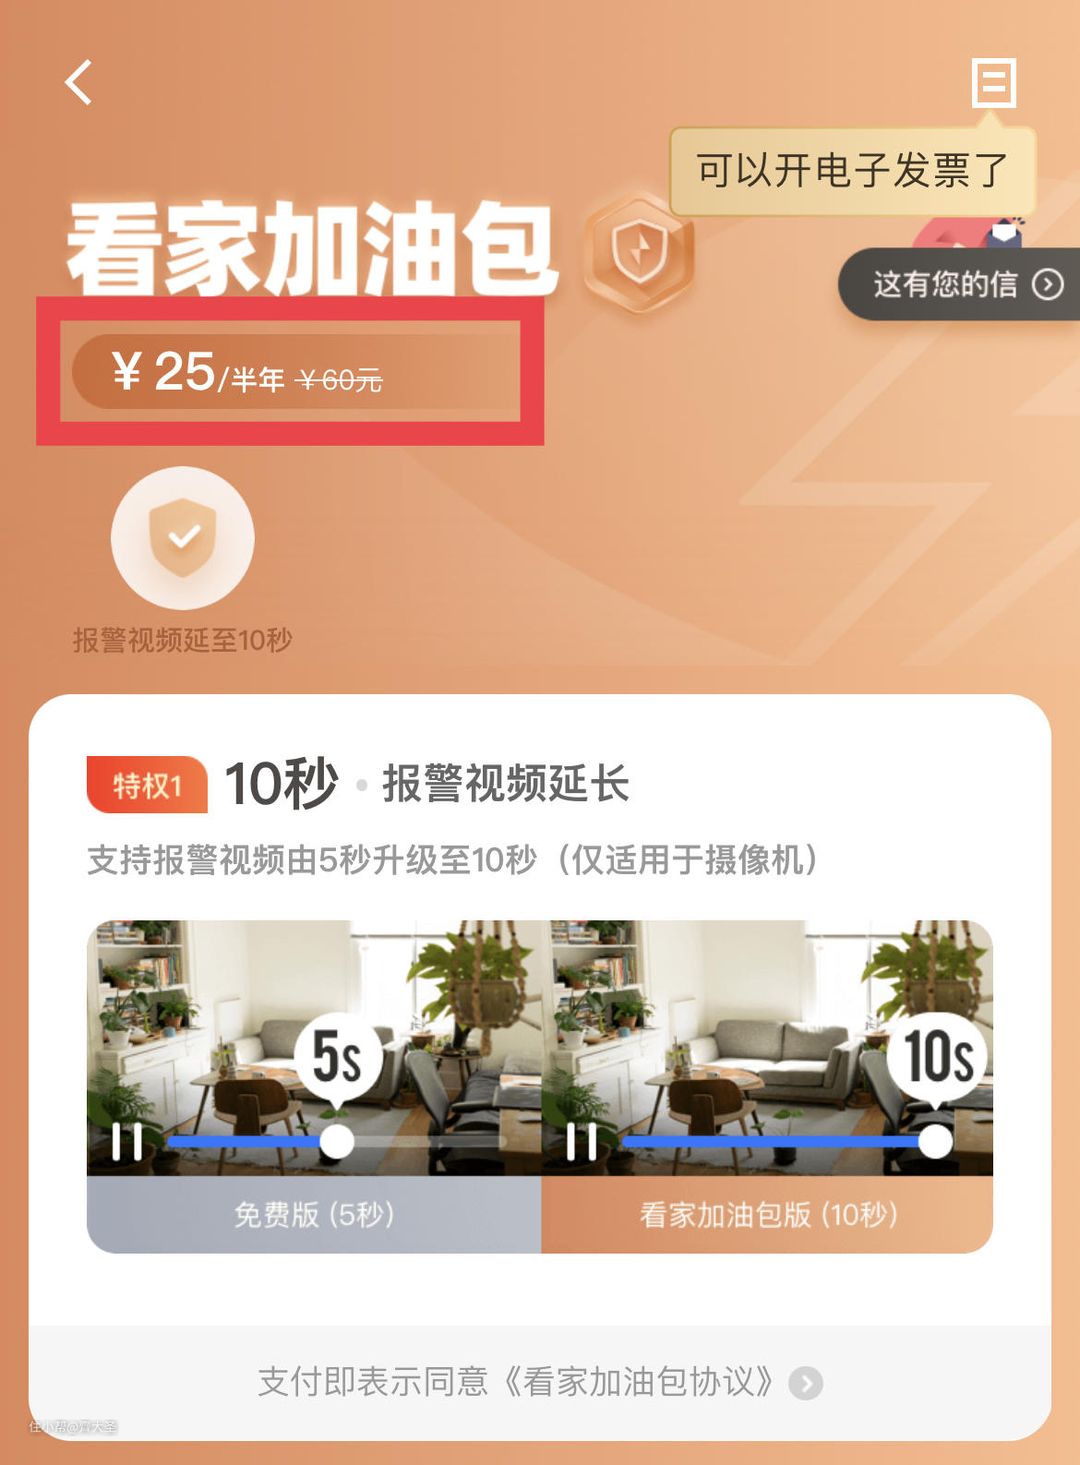1080x1465 pixels.
Task: Tap the arrow icon after 看家加油包协议
Action: click(x=806, y=1384)
